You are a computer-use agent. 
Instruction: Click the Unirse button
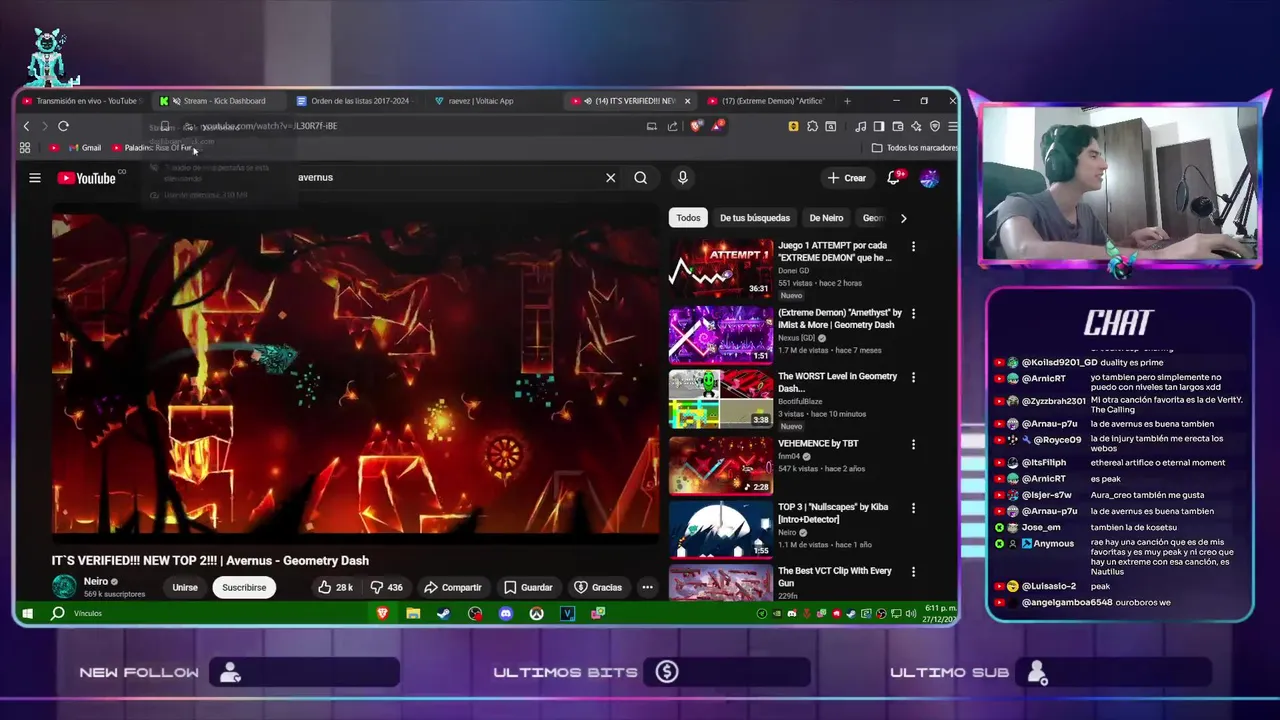(185, 587)
